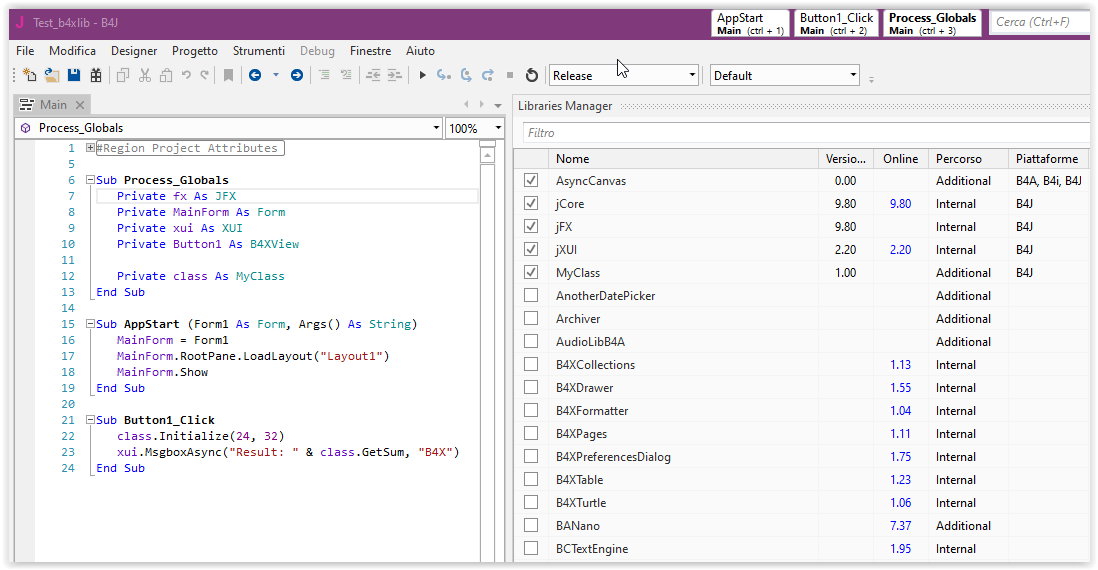Jump to Button1_Click sub shortcut
The image size is (1098, 570).
[836, 23]
